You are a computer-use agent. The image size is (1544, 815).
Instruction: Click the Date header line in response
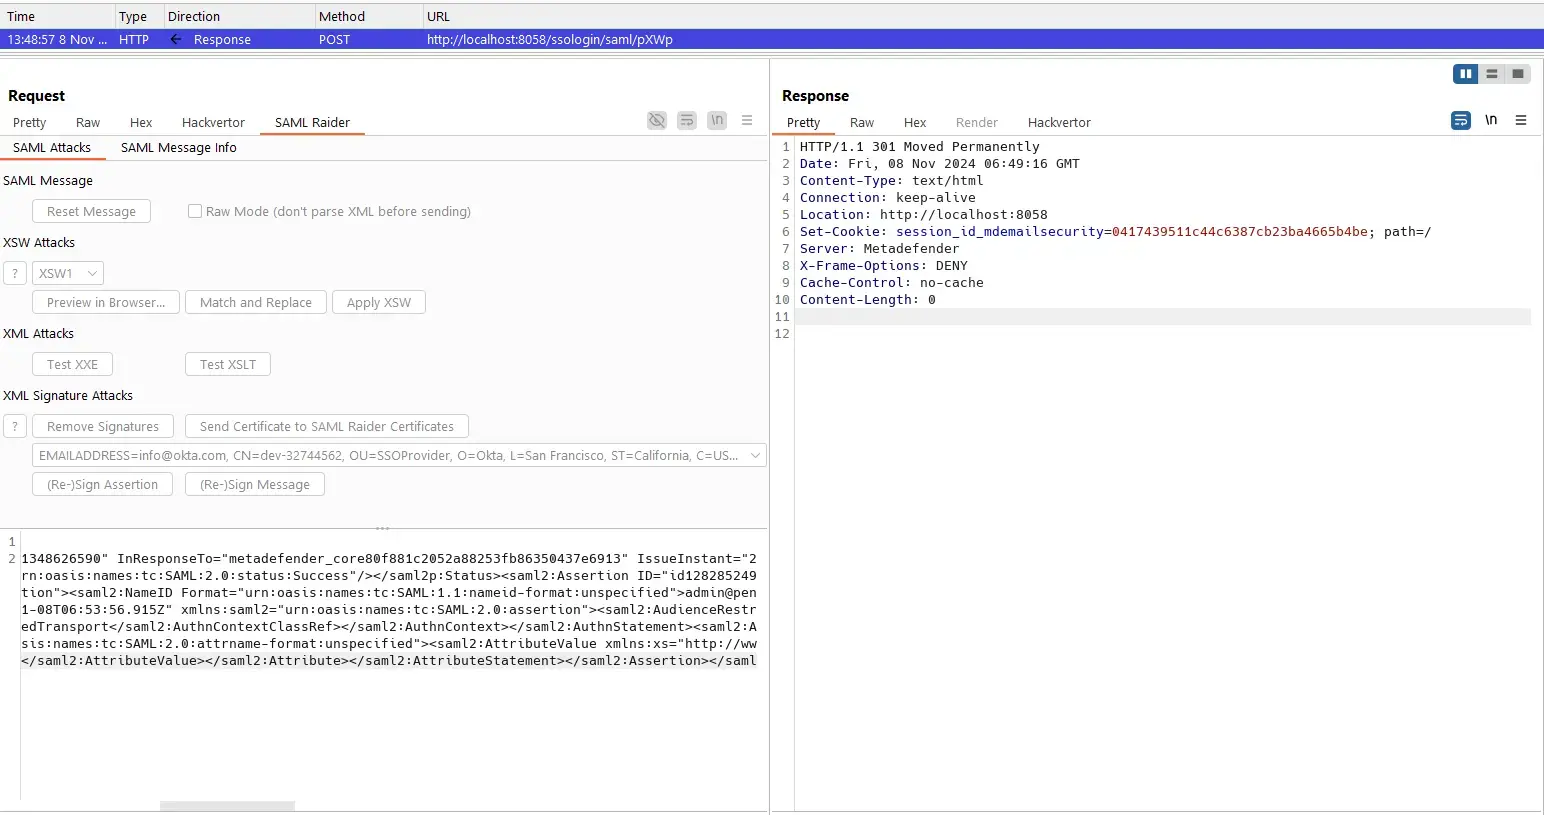939,163
